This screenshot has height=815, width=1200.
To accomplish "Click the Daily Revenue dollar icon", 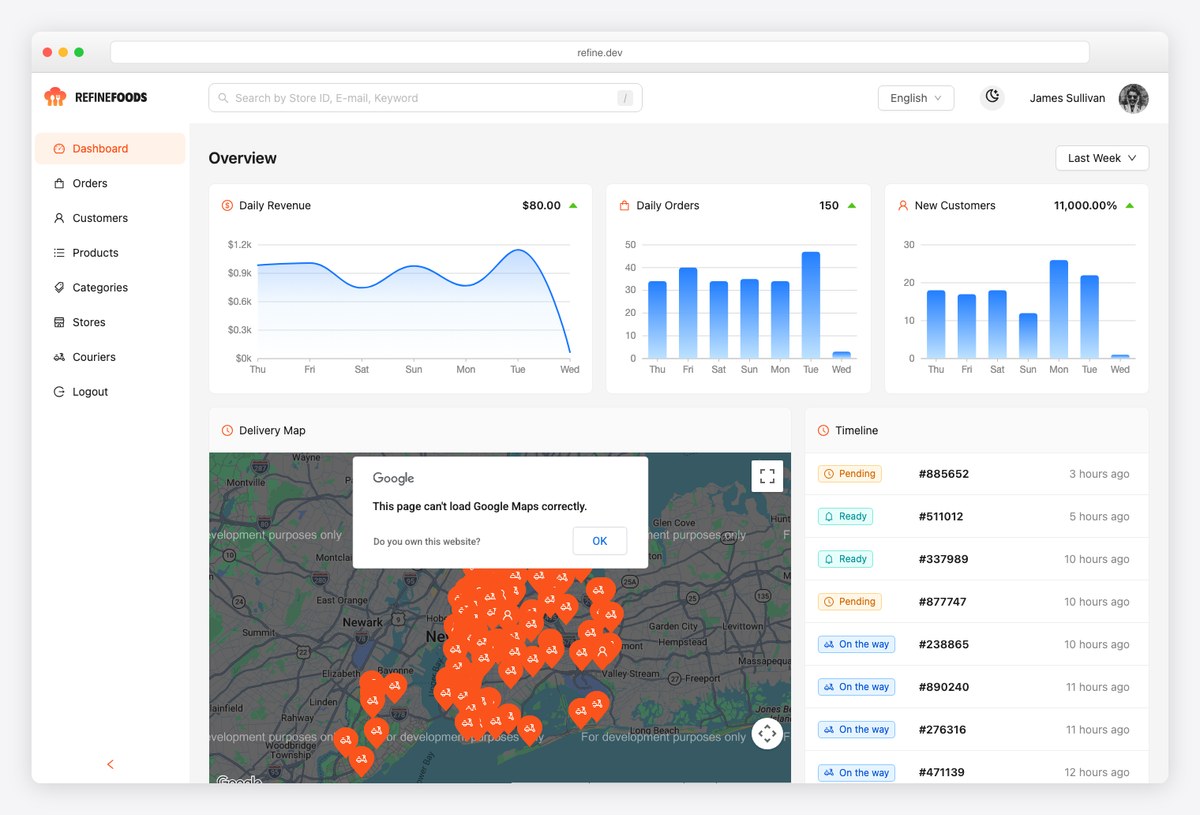I will [227, 206].
